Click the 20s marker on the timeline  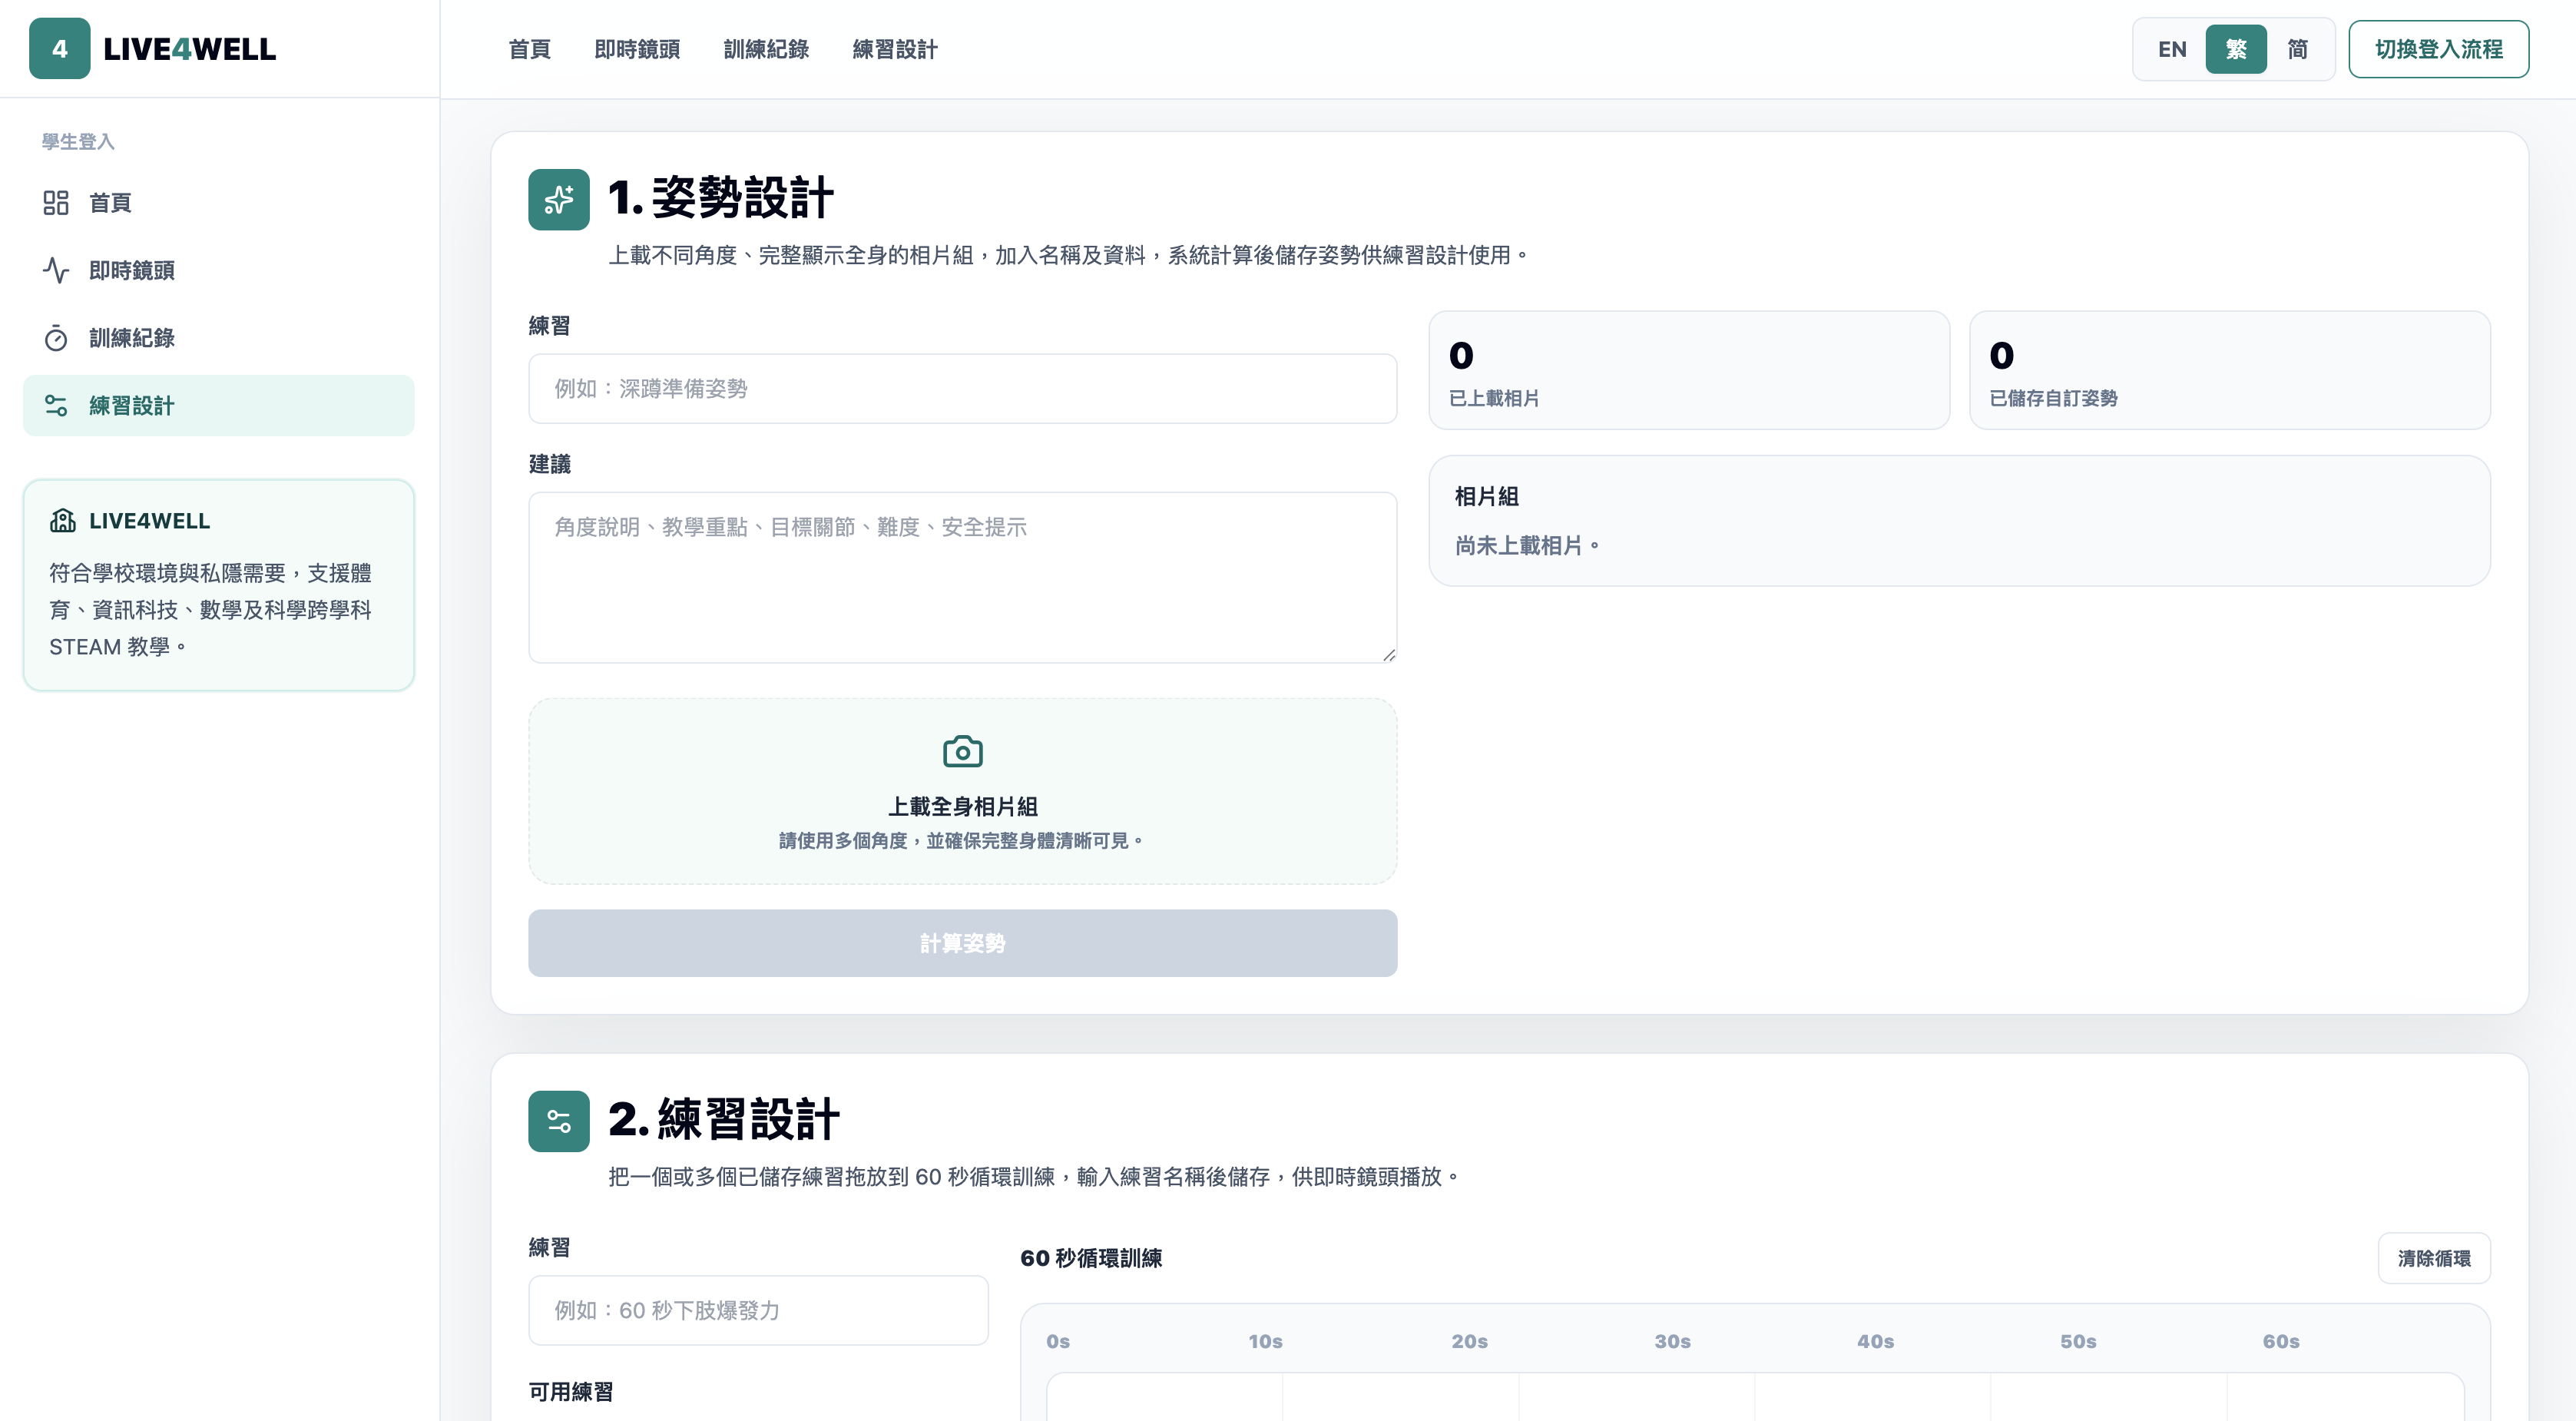[1469, 1341]
